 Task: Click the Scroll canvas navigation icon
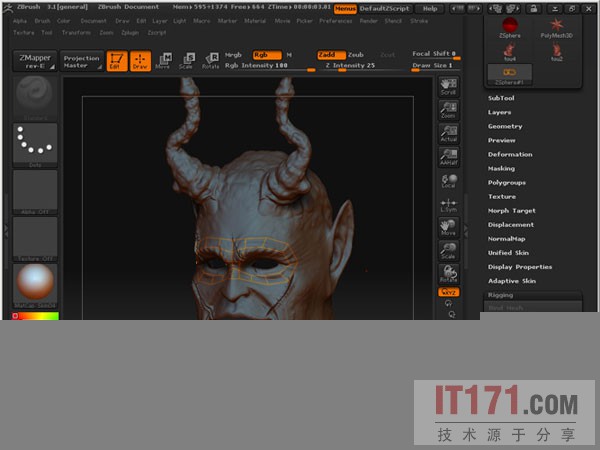(x=448, y=89)
